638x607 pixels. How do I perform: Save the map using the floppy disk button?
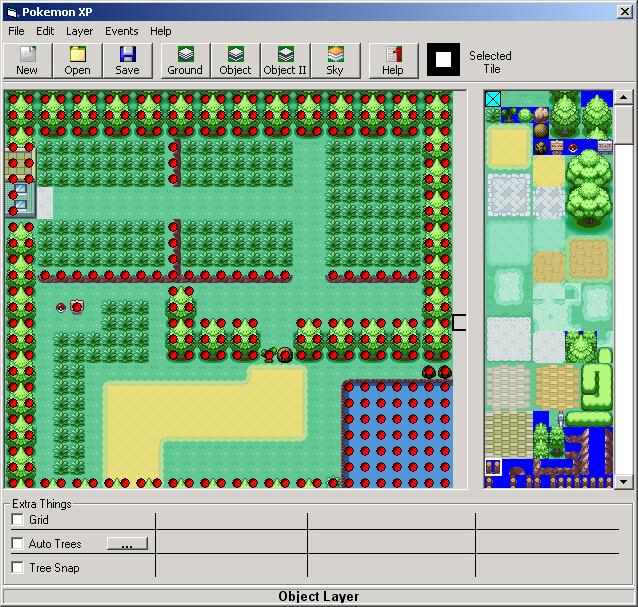tap(127, 61)
